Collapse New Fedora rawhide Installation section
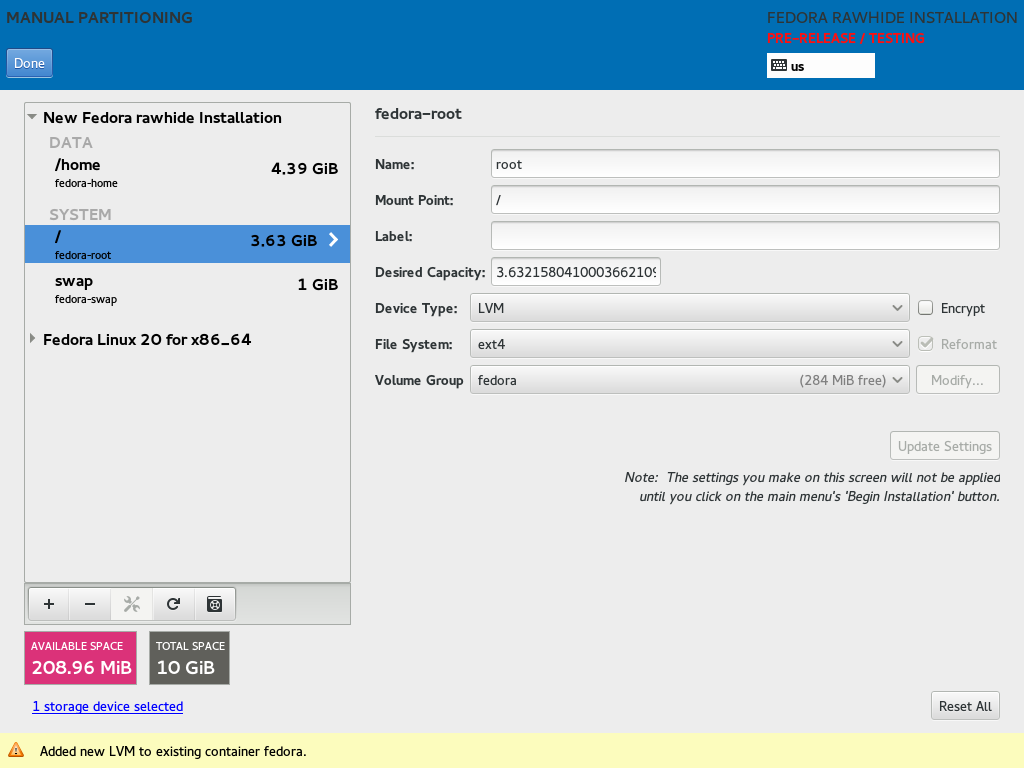Screen dimensions: 1024x768 (32, 117)
